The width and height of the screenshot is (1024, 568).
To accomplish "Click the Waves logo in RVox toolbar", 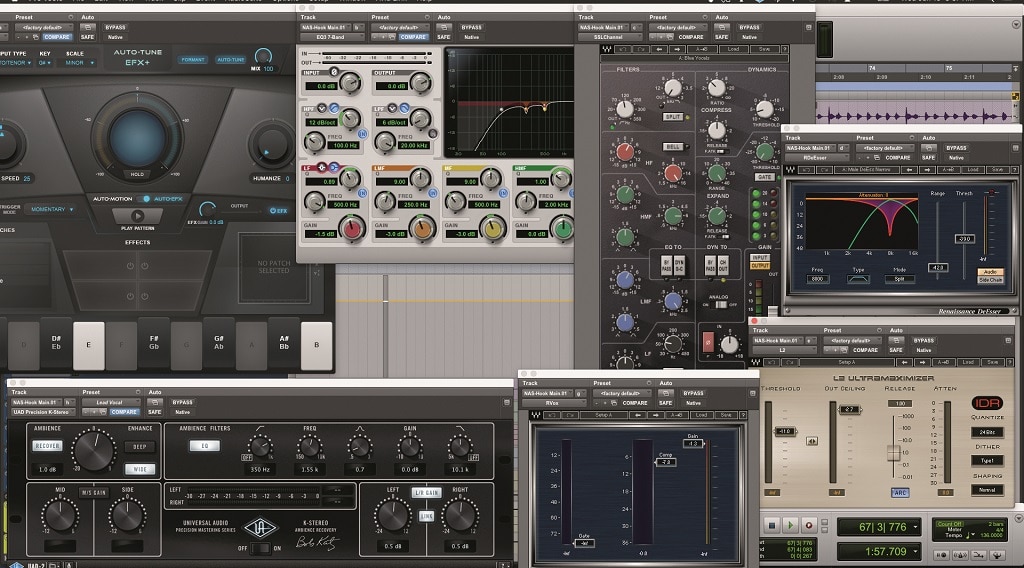I will click(536, 415).
